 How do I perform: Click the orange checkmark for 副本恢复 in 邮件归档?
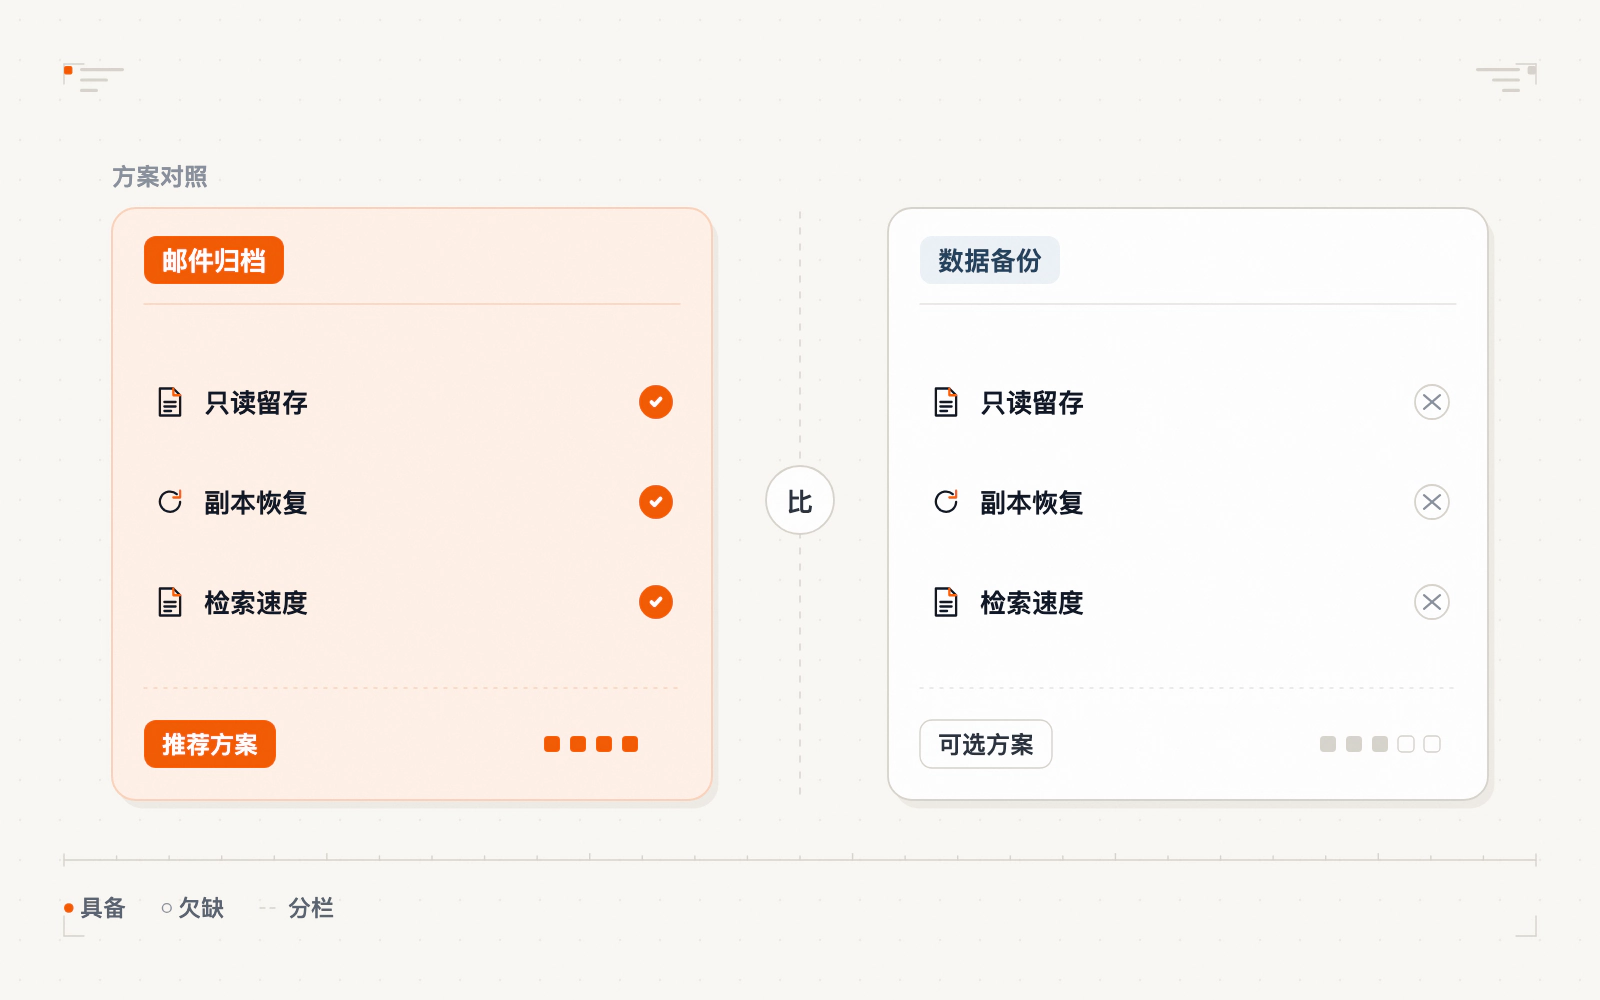tap(656, 502)
